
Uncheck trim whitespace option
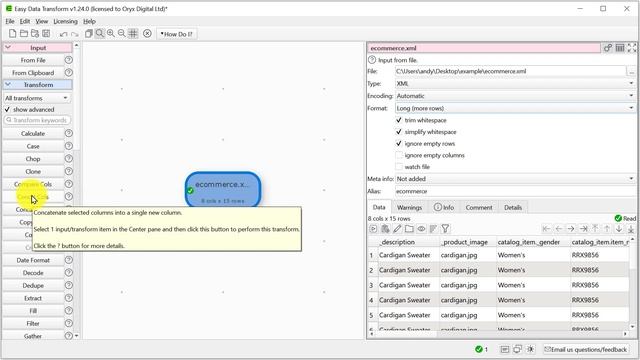pos(399,120)
